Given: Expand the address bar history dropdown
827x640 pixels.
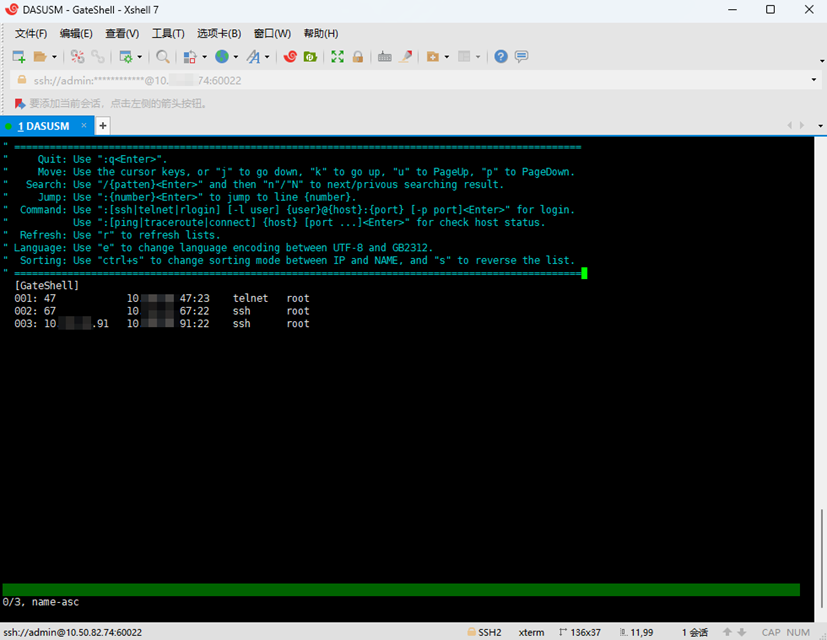Looking at the screenshot, I should click(813, 80).
